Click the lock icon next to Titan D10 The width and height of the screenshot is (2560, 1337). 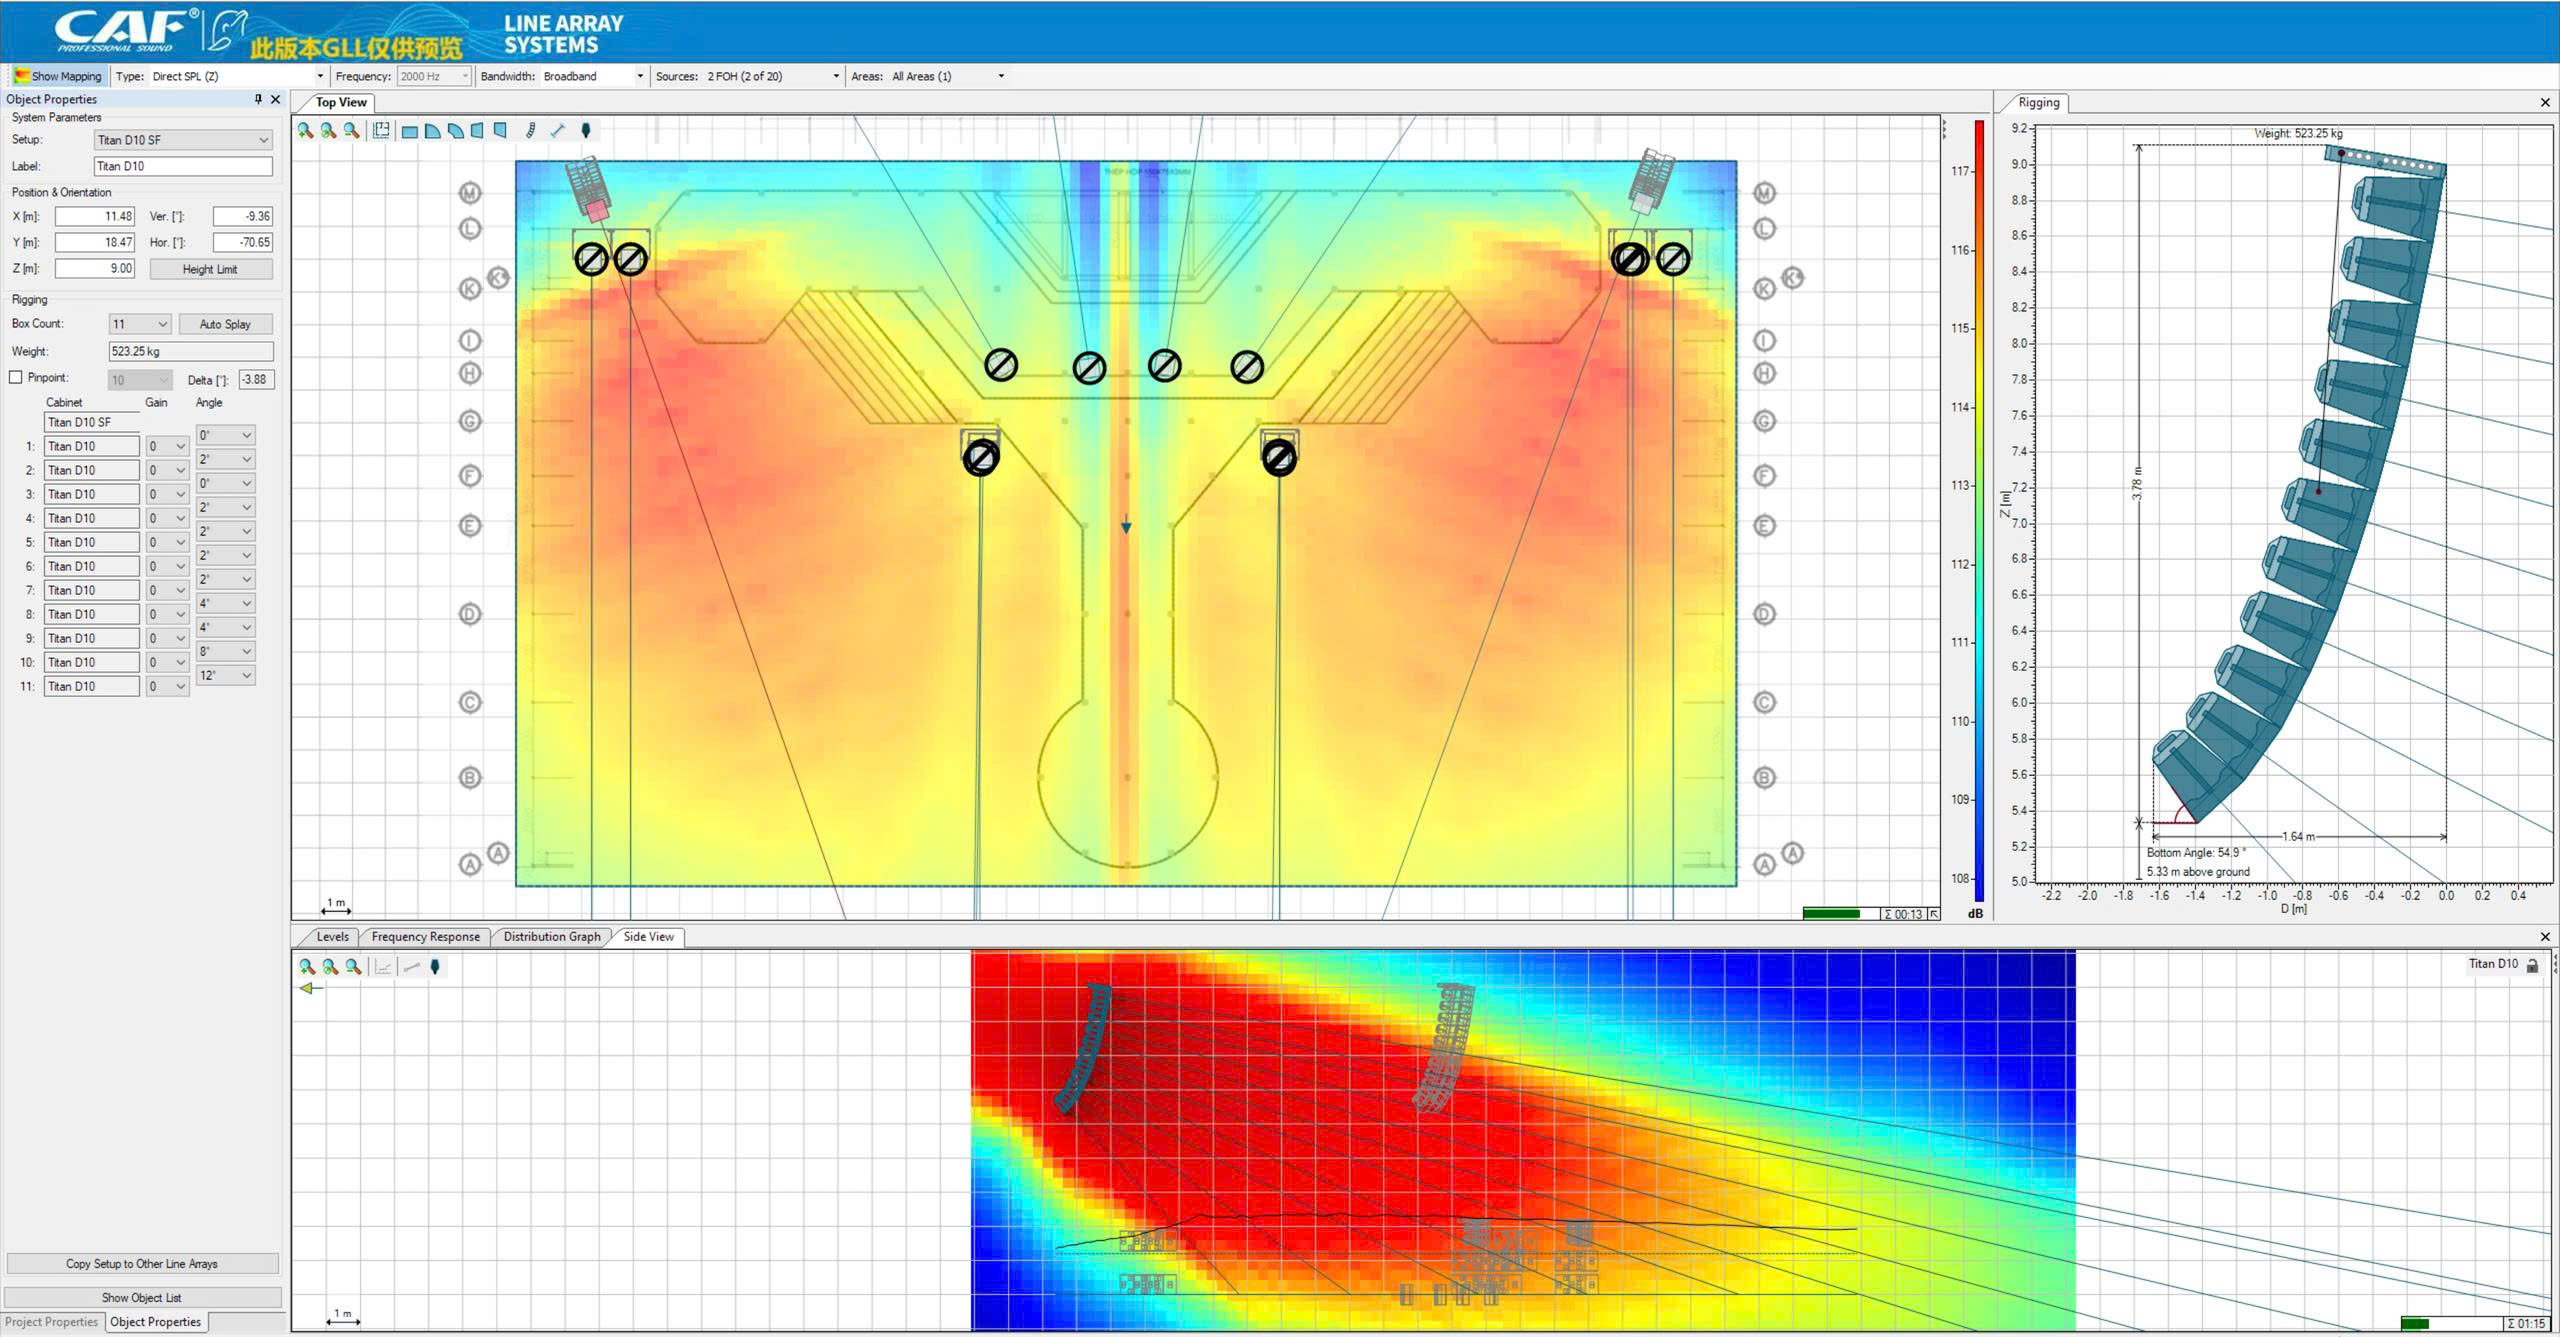pos(2532,965)
